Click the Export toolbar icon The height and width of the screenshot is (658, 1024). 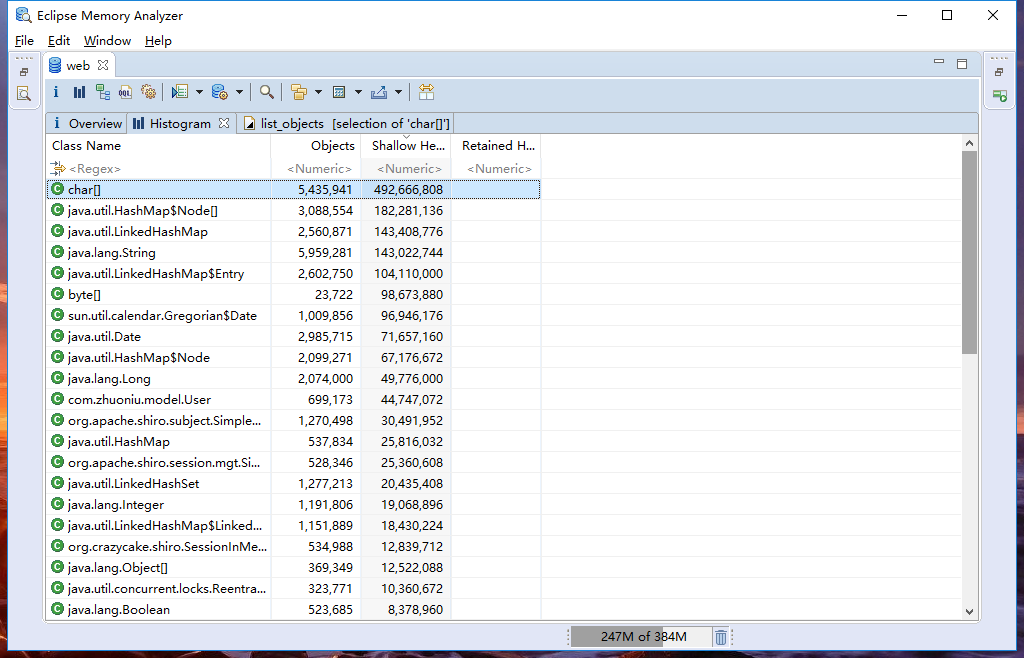[x=379, y=92]
